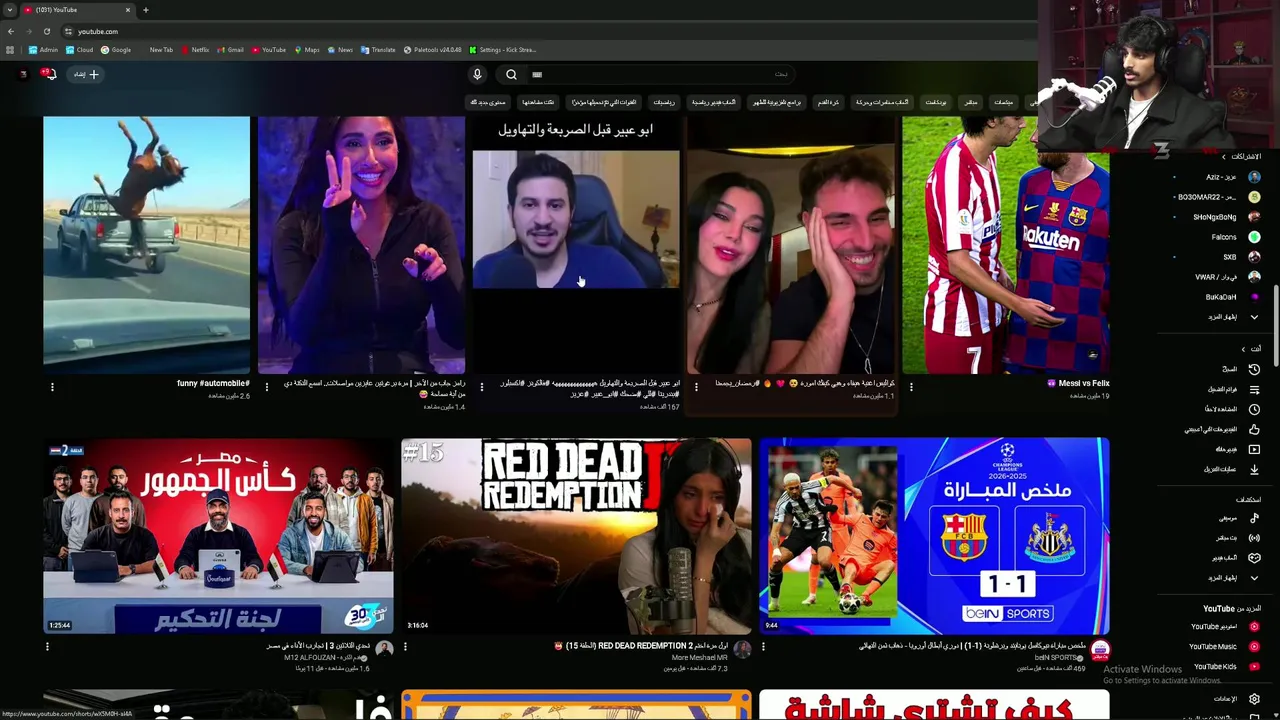Click the voice search microphone icon

pyautogui.click(x=477, y=74)
